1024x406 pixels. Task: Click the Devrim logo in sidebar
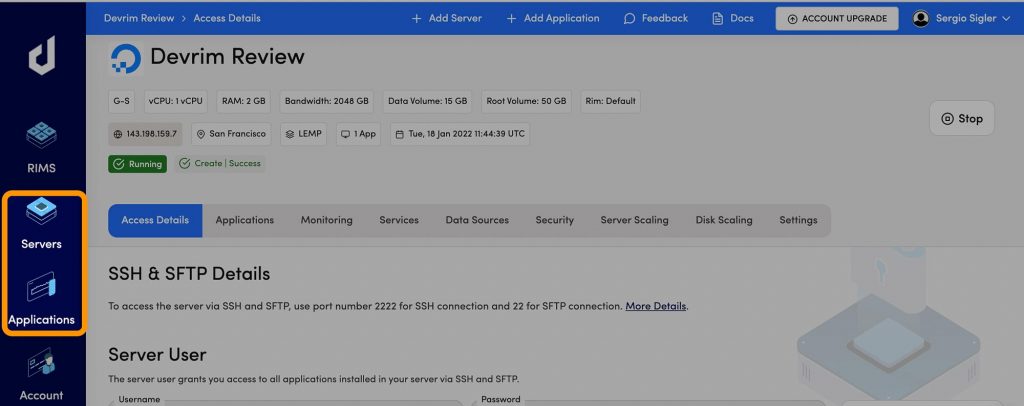42,56
